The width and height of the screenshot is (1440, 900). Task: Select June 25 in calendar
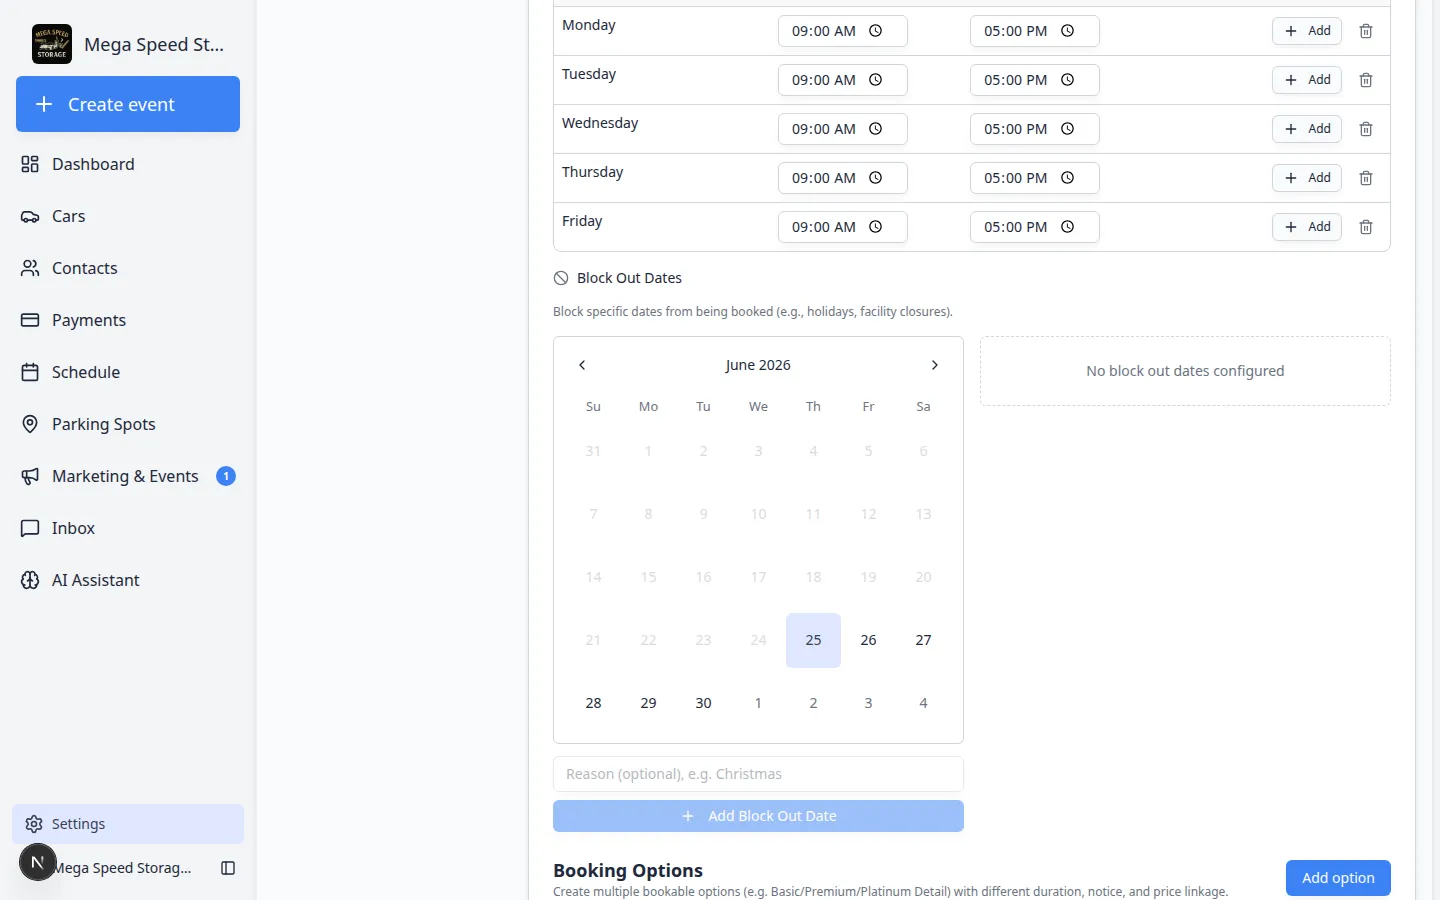coord(813,640)
